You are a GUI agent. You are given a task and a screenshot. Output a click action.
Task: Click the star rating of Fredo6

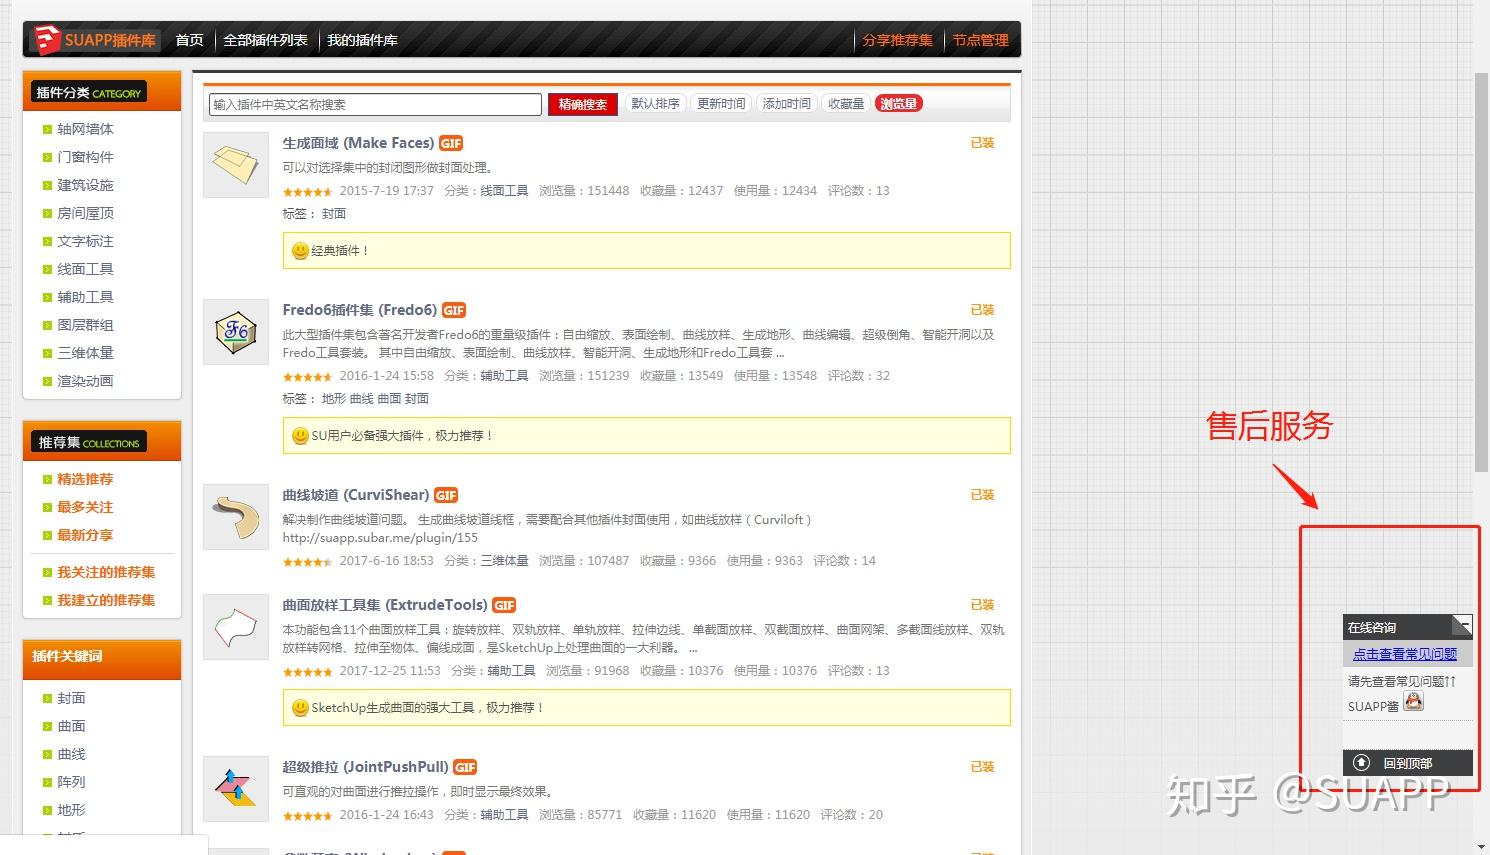pyautogui.click(x=308, y=377)
